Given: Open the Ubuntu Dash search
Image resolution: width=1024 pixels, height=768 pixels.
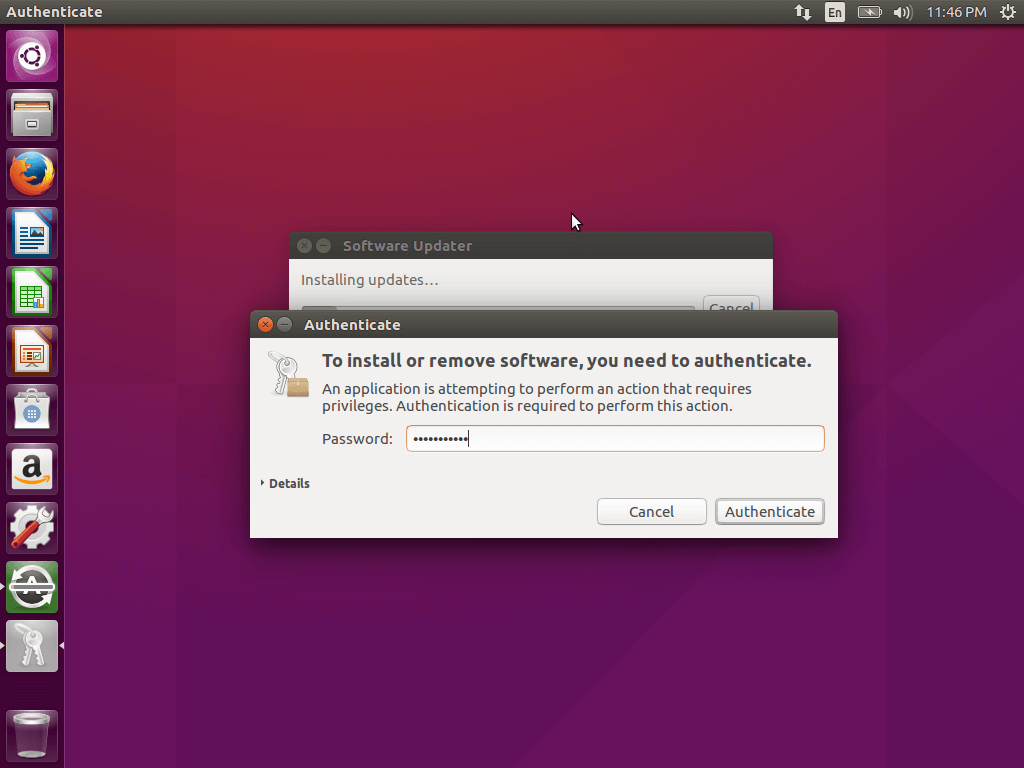Looking at the screenshot, I should tap(31, 55).
